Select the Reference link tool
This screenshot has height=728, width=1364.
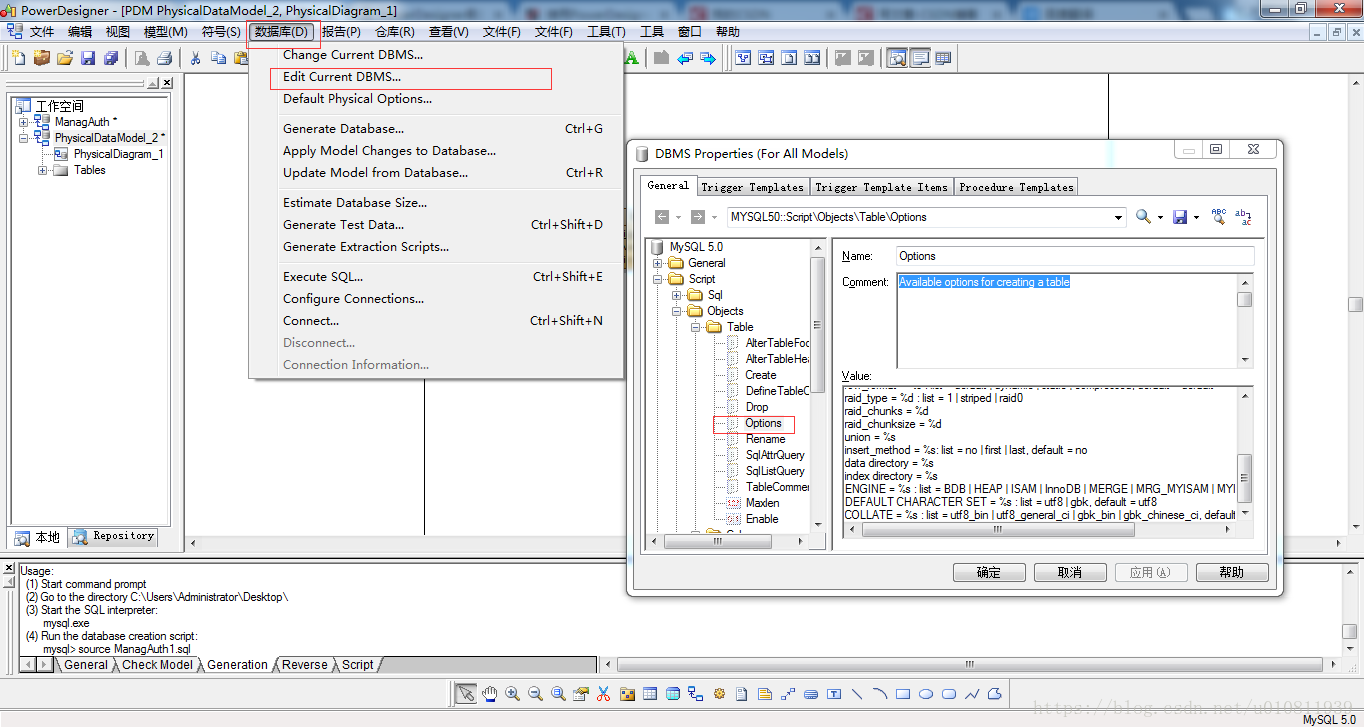pos(695,693)
